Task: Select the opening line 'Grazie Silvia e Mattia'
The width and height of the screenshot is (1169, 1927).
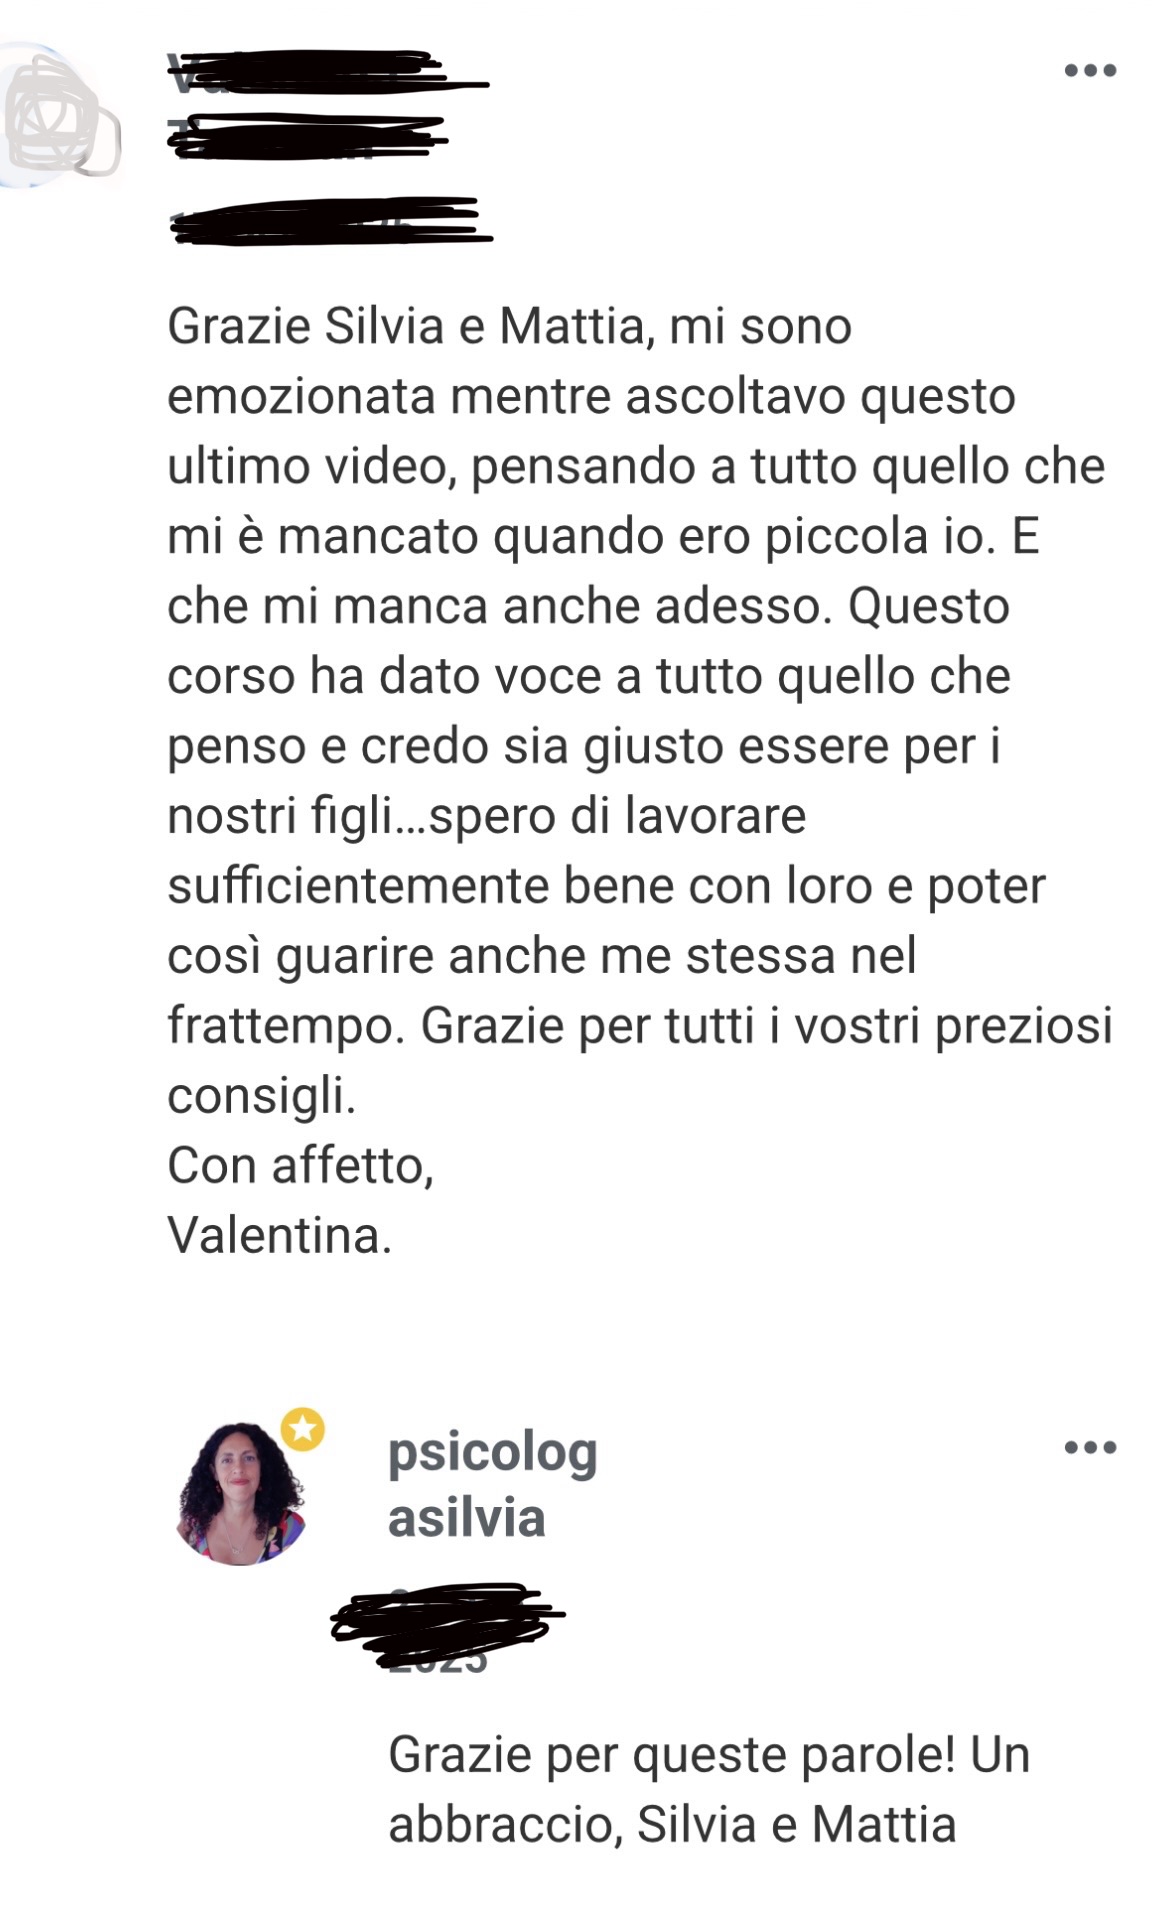Action: (406, 327)
